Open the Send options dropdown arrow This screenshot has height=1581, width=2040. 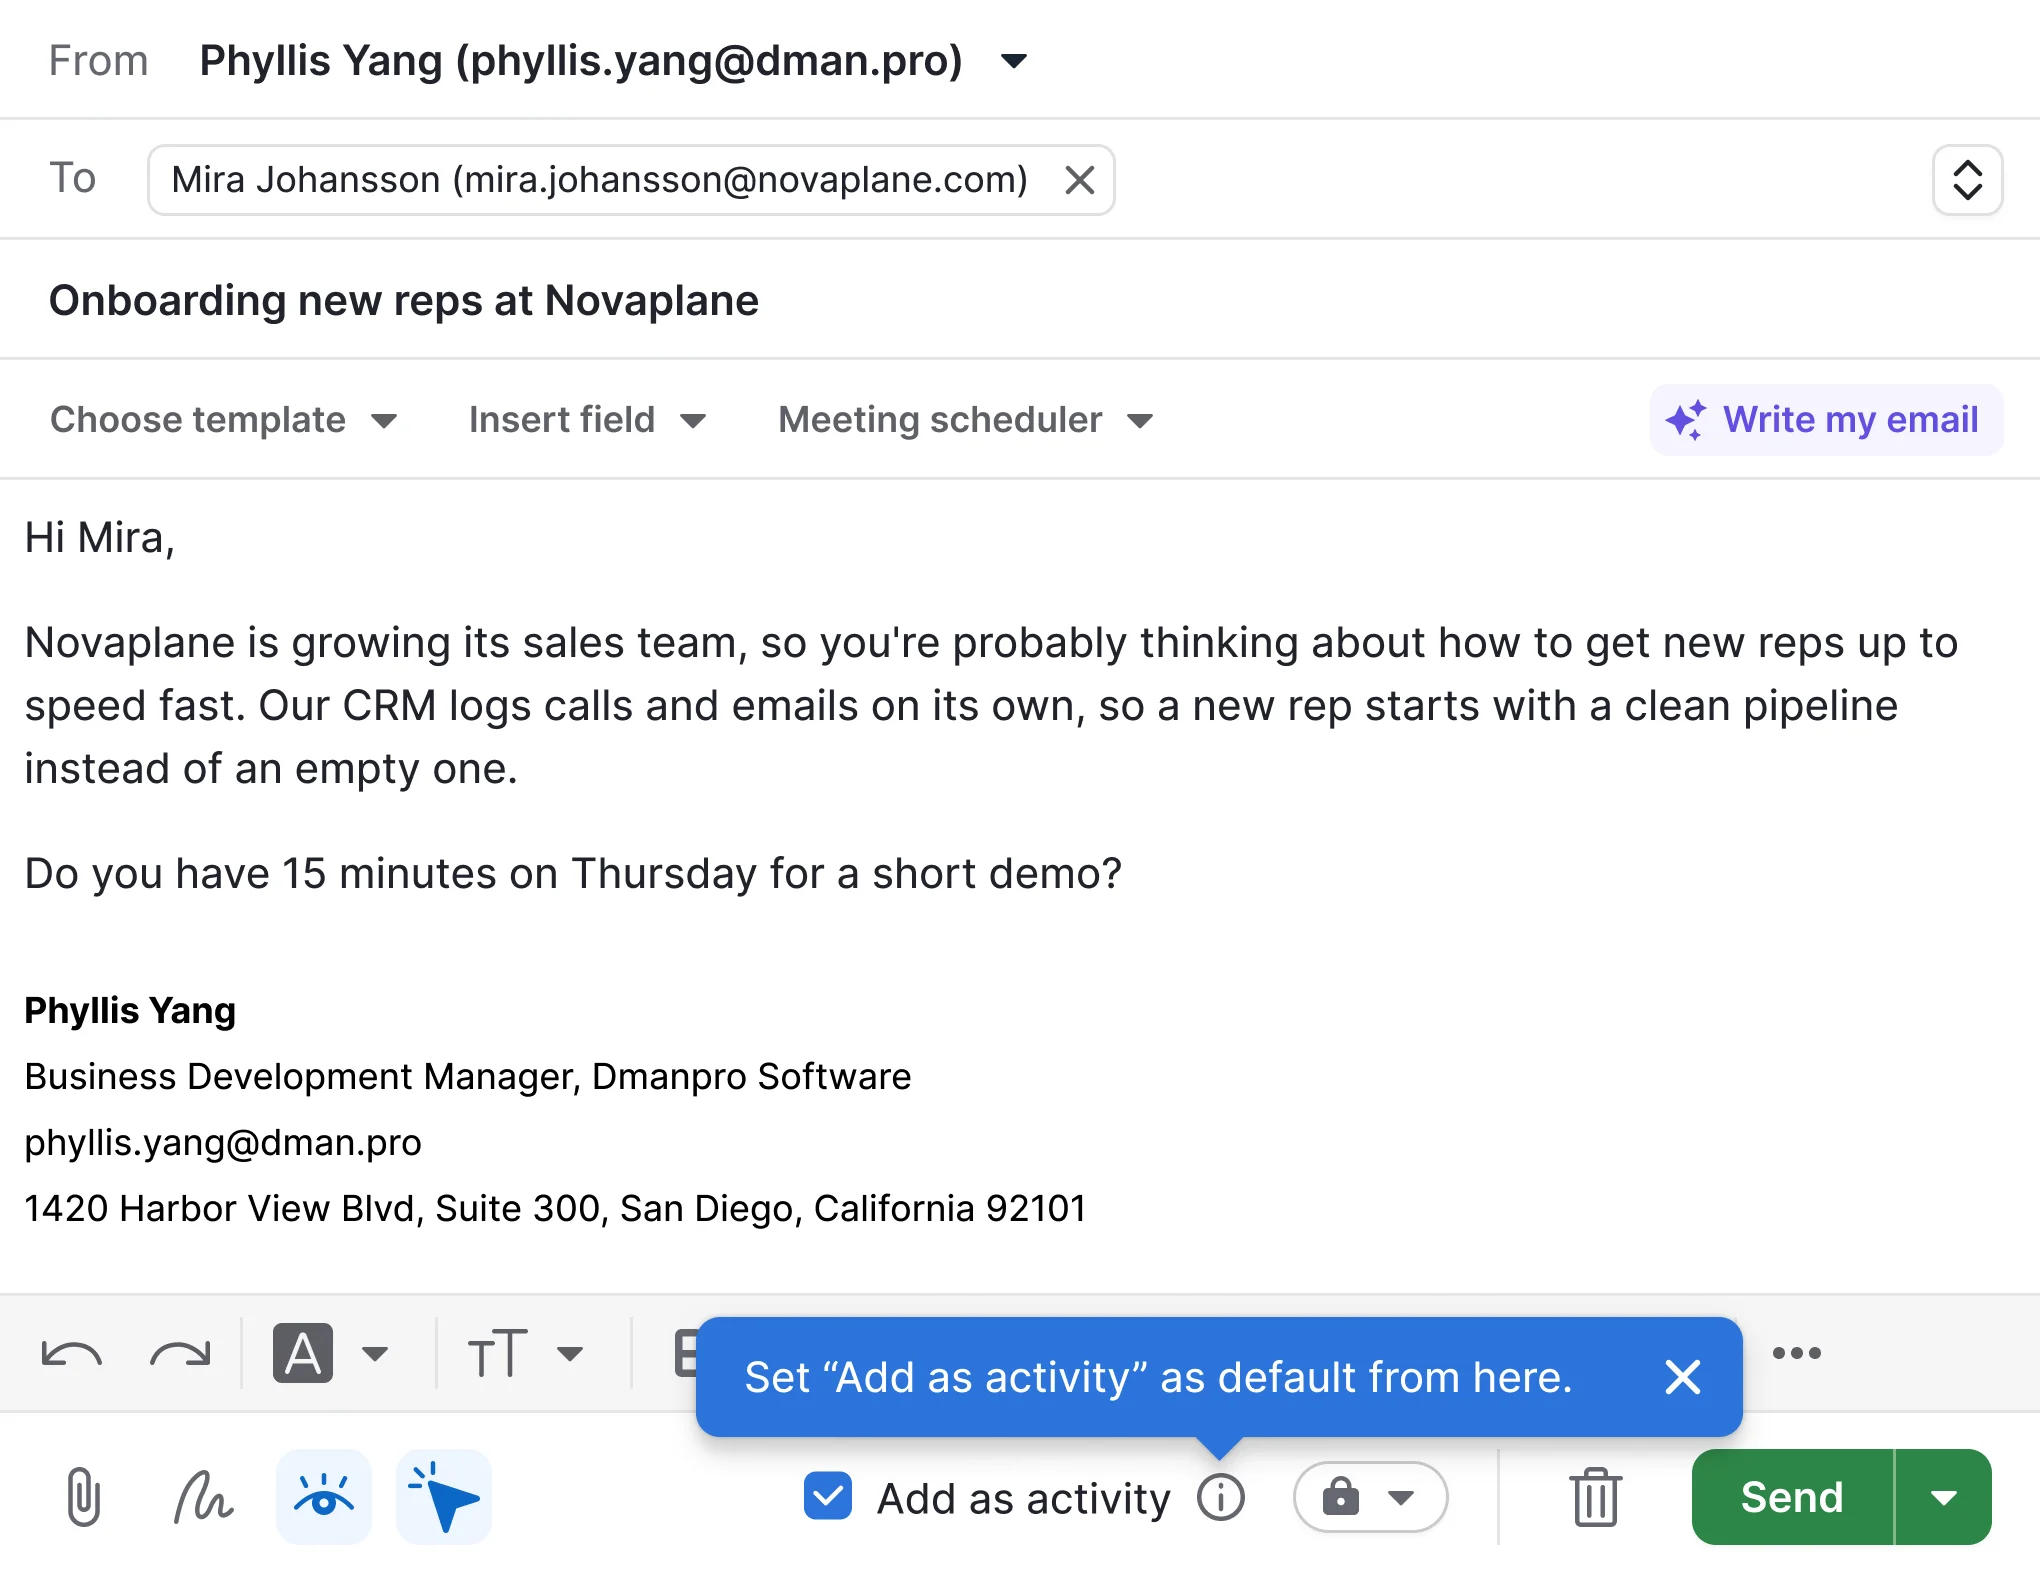(1944, 1497)
